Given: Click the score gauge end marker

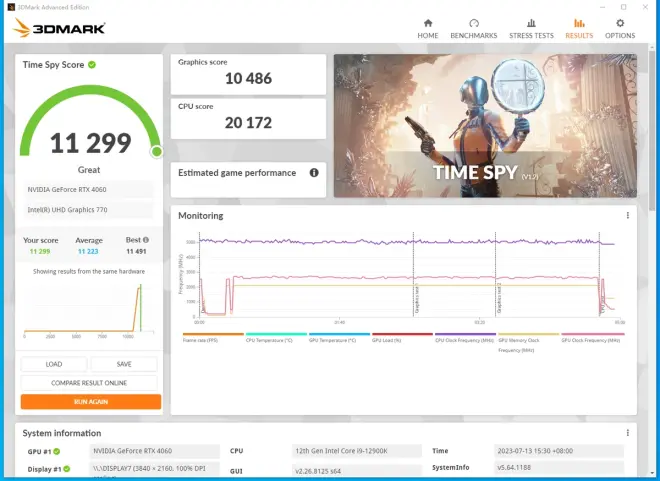Looking at the screenshot, I should (156, 152).
